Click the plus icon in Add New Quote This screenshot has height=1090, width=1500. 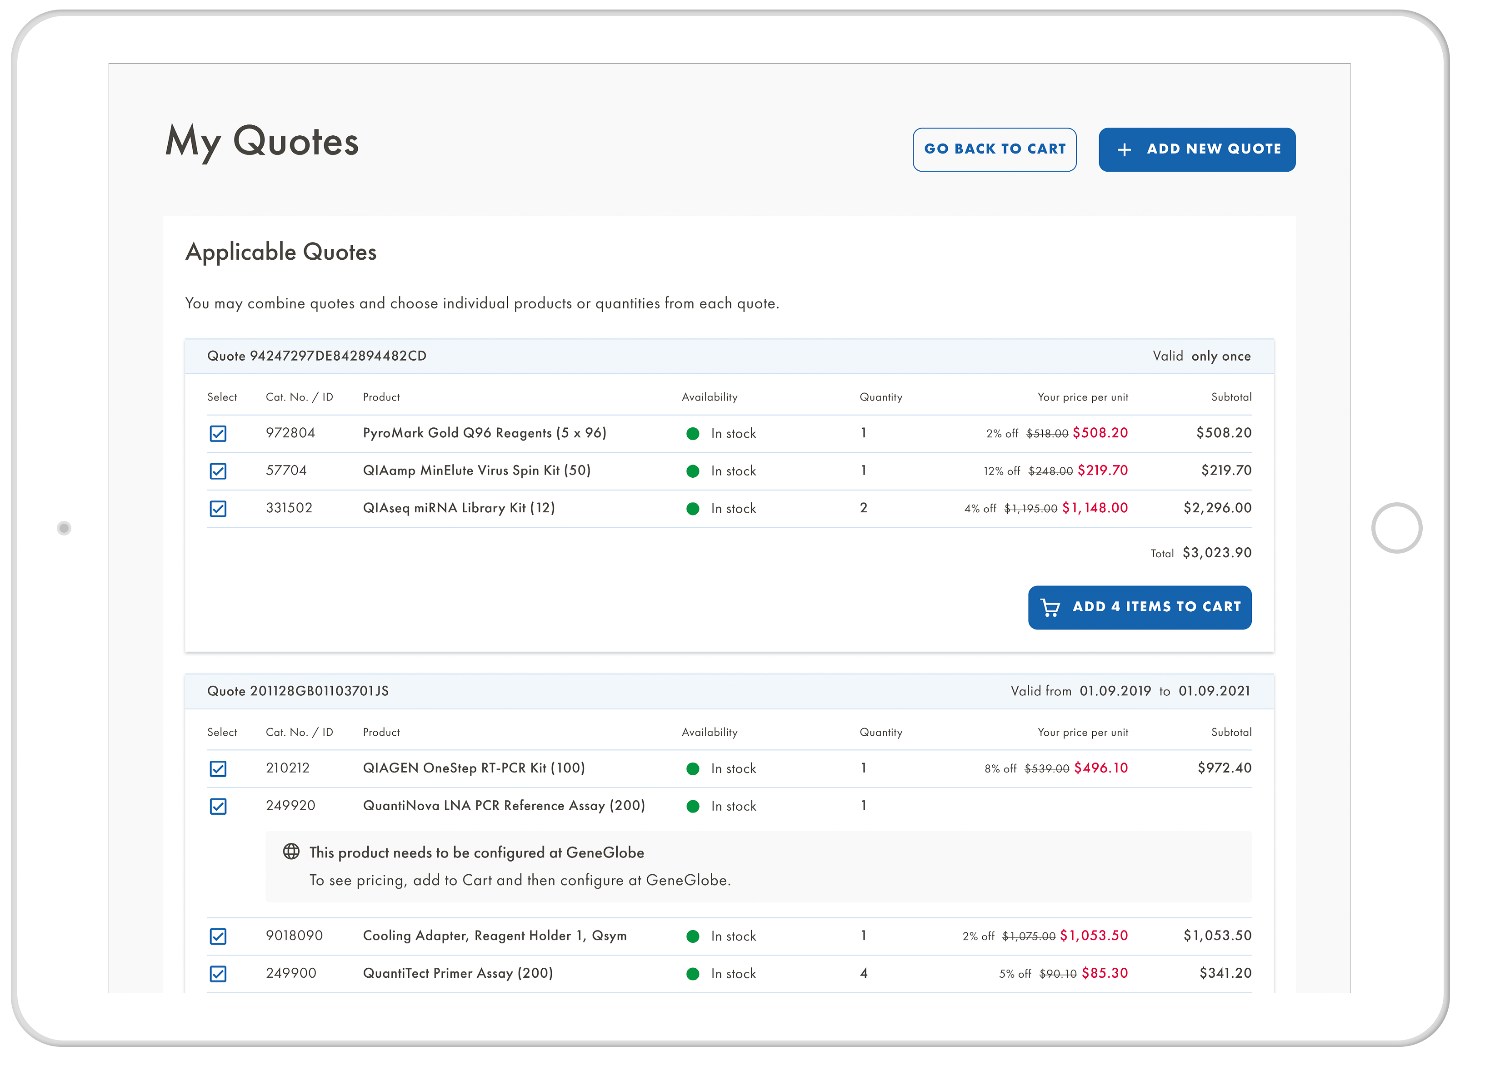point(1124,150)
